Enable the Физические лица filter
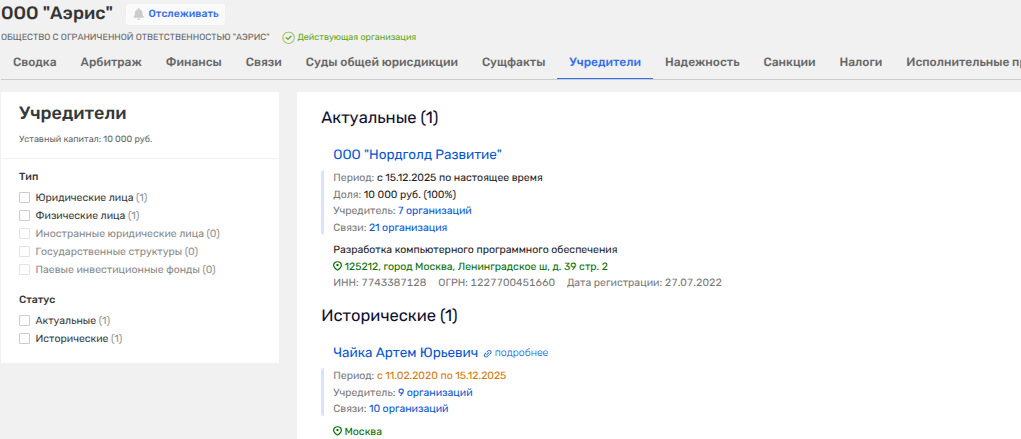 25,215
